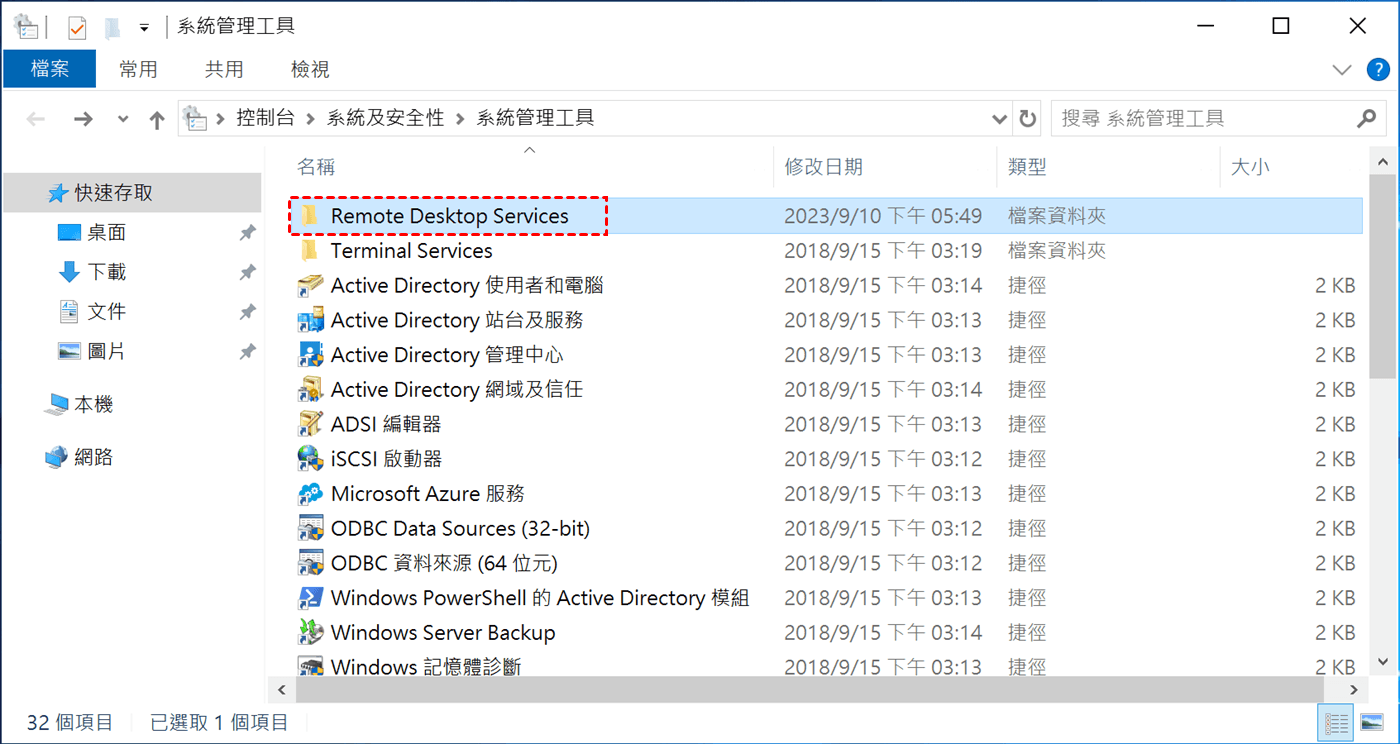Refresh the 系統管理工具 folder view

click(x=1027, y=119)
